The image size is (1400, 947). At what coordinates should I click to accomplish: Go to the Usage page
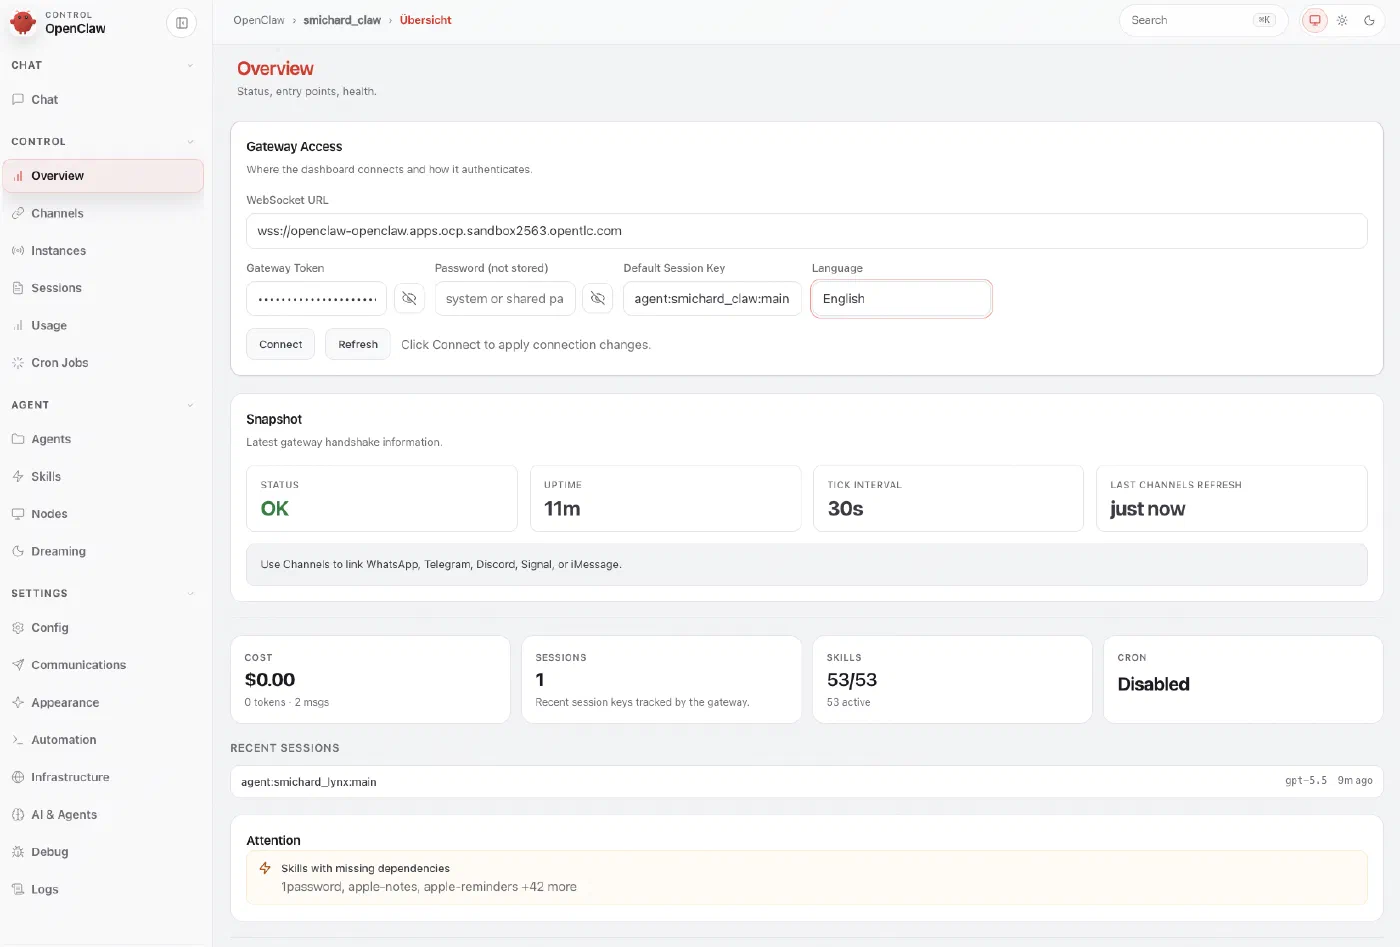104,325
